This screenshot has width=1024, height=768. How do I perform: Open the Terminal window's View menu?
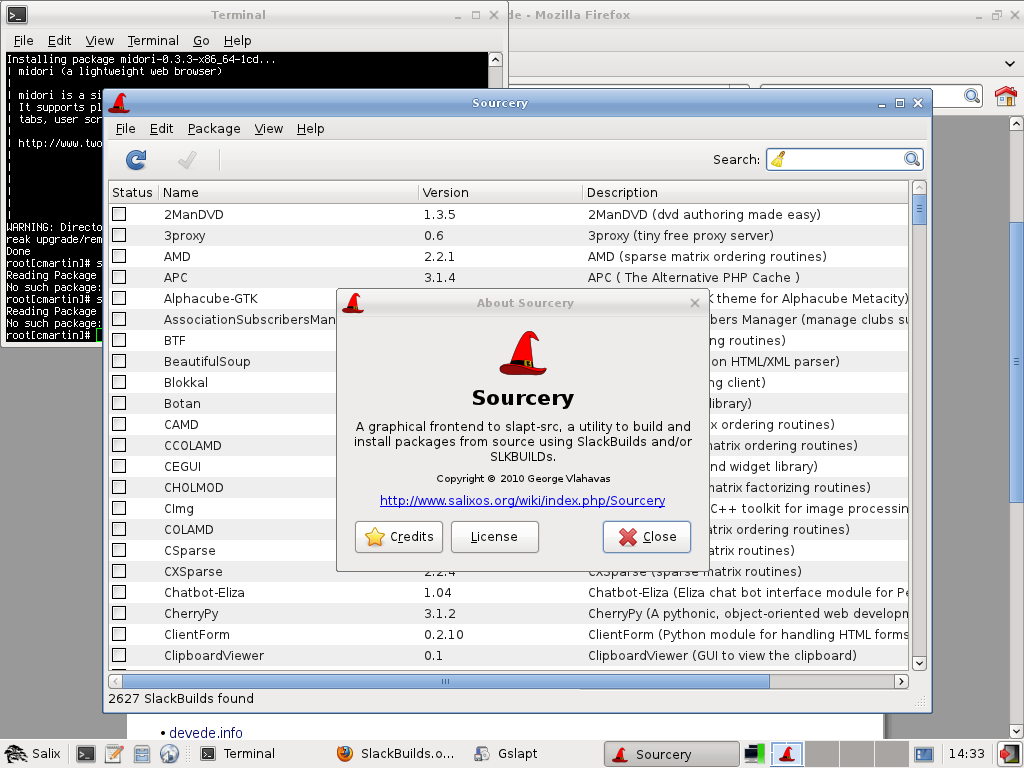99,40
